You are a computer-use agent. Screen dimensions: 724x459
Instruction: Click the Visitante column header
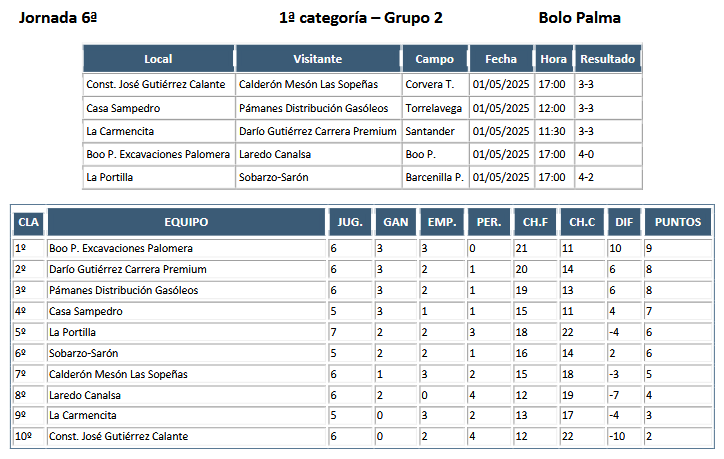[318, 59]
